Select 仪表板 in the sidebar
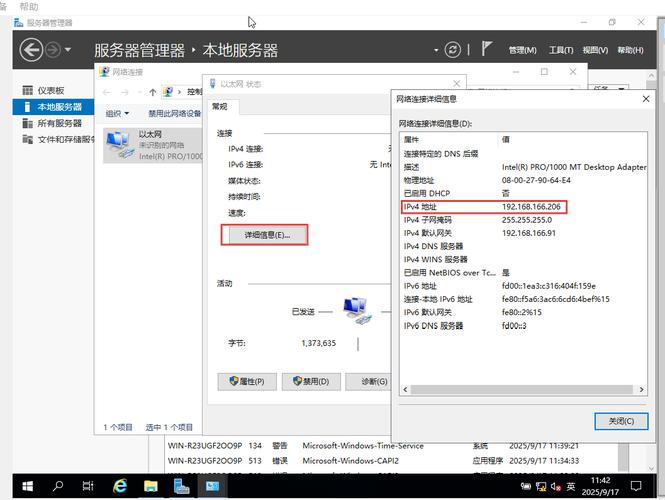The image size is (665, 500). point(53,90)
